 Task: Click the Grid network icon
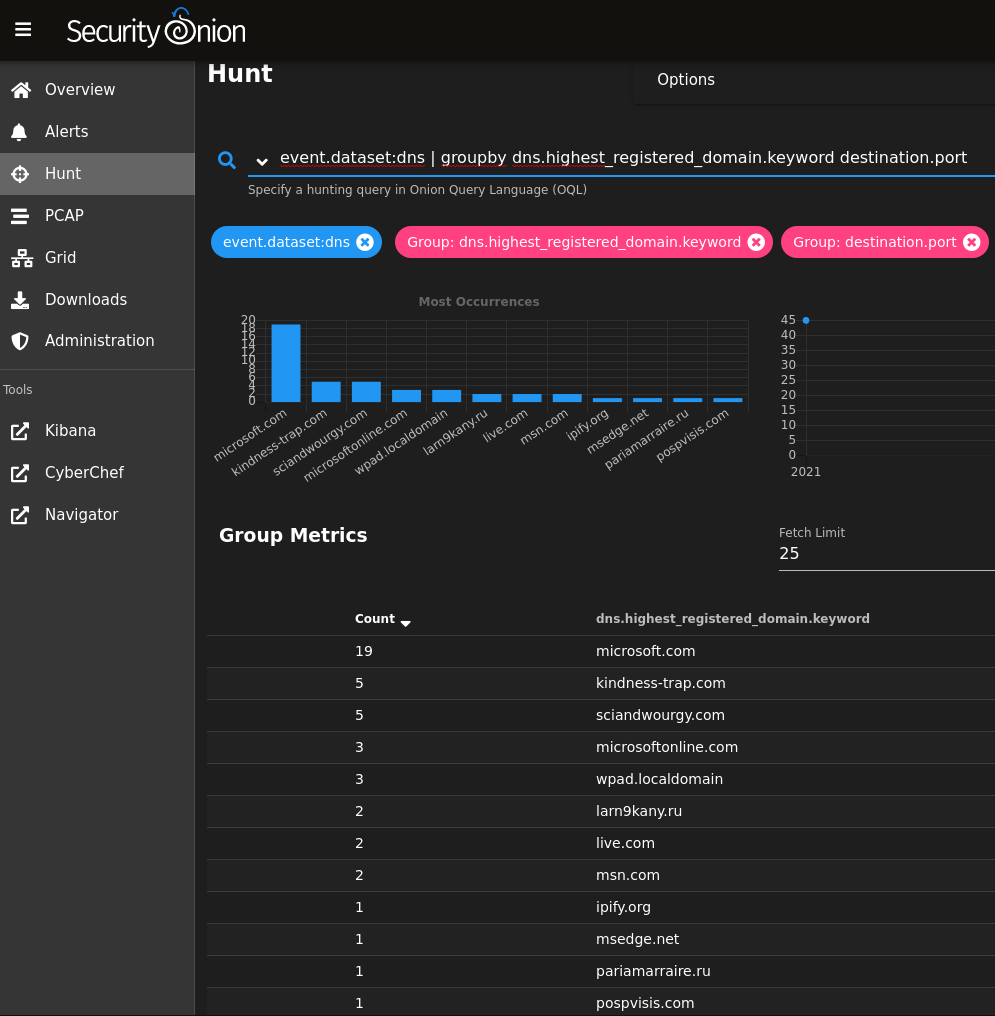21,258
